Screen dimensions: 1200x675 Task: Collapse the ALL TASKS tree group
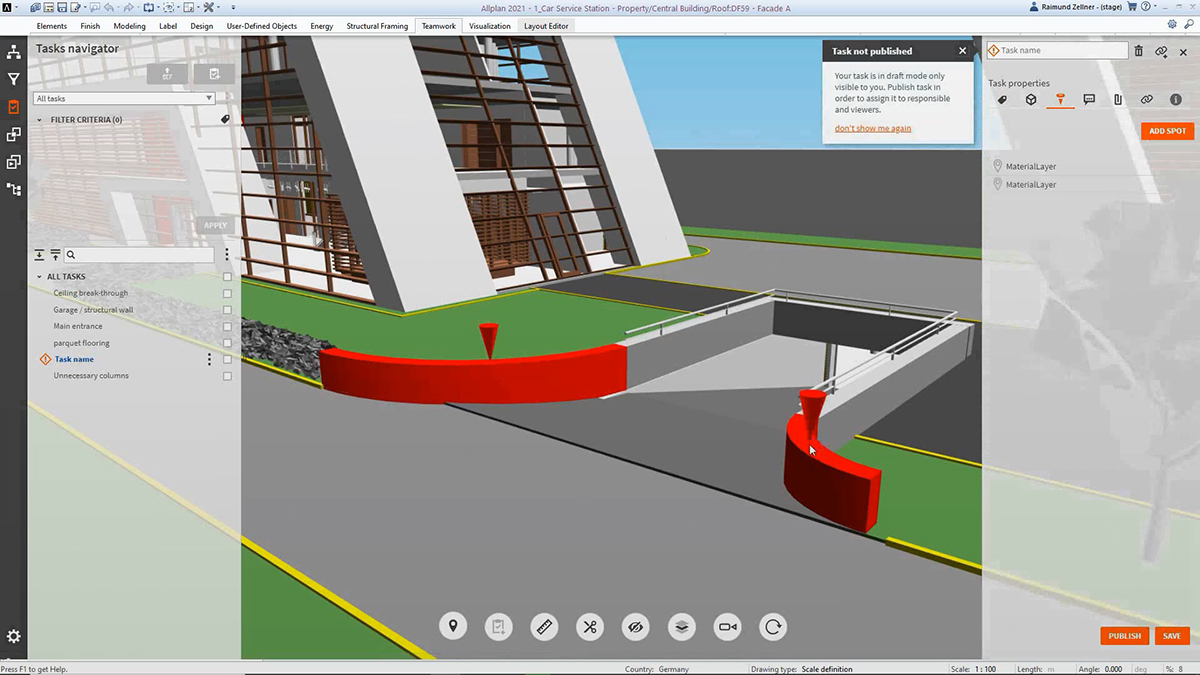pos(40,277)
